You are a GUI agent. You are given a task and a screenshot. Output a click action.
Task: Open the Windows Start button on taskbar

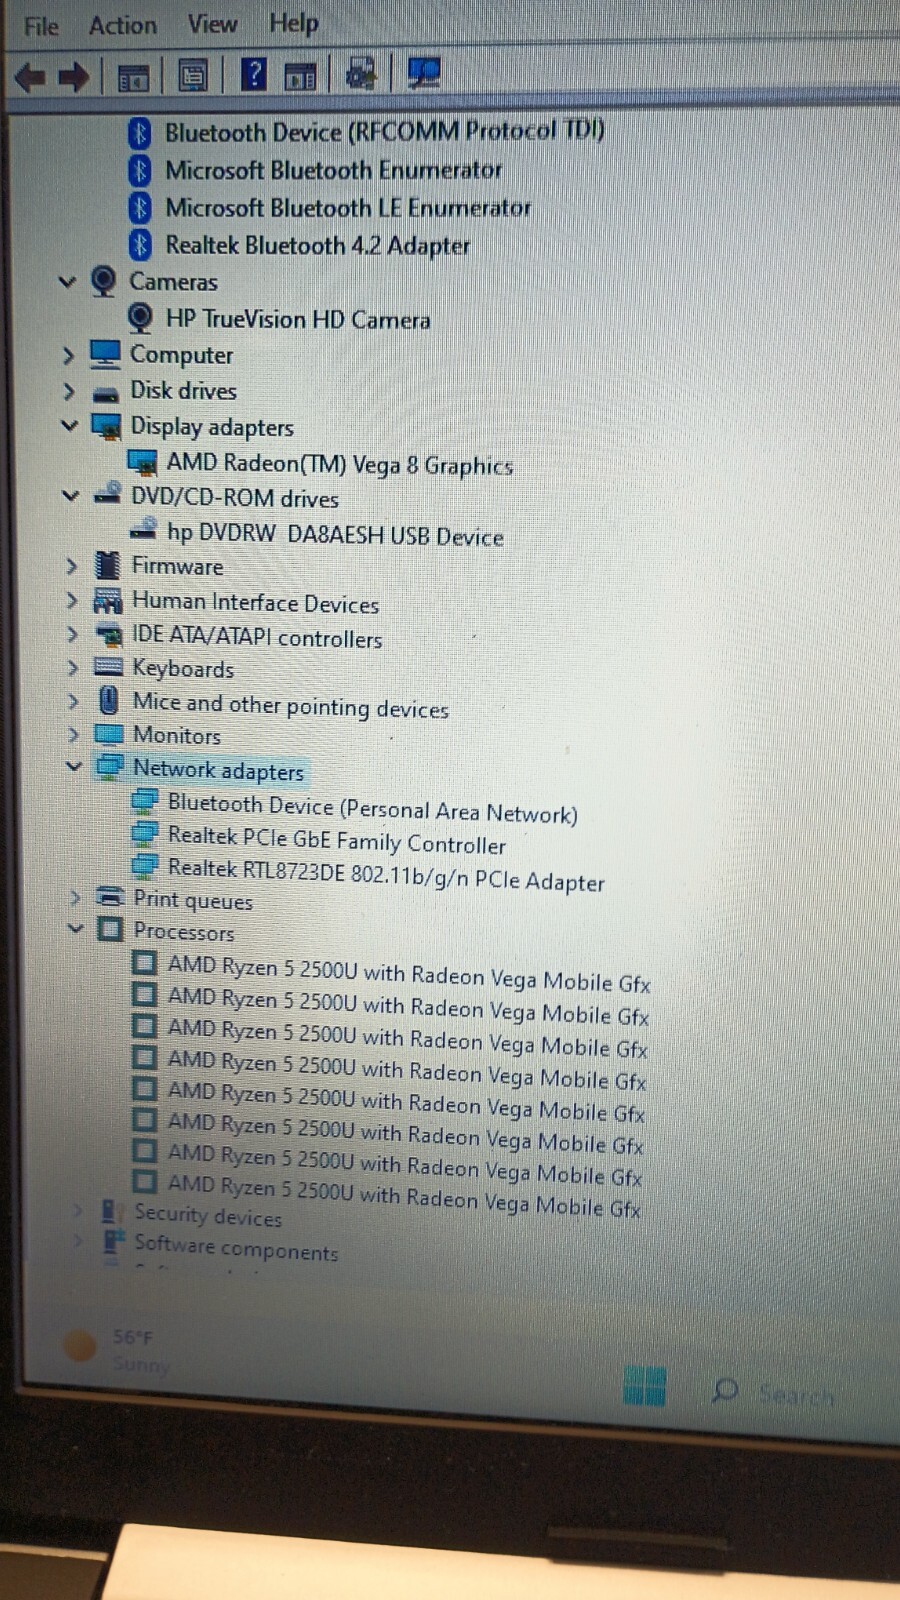[x=644, y=1385]
